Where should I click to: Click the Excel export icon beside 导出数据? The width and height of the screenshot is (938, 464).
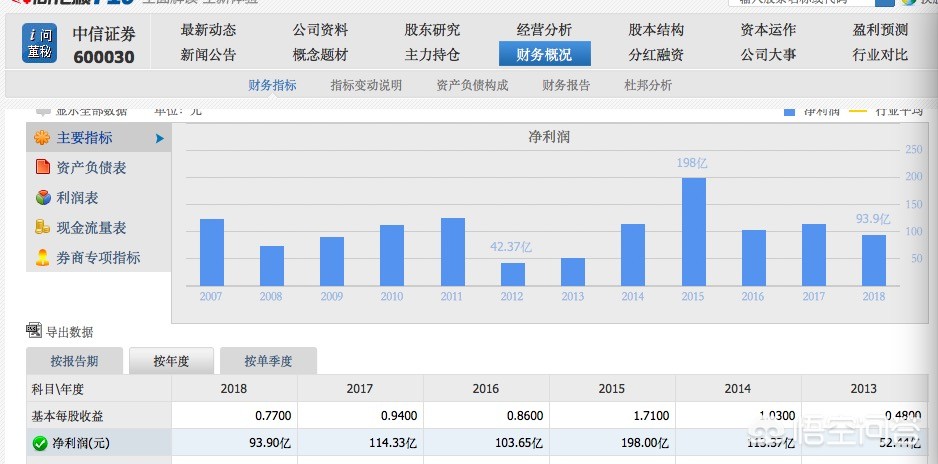click(x=34, y=330)
